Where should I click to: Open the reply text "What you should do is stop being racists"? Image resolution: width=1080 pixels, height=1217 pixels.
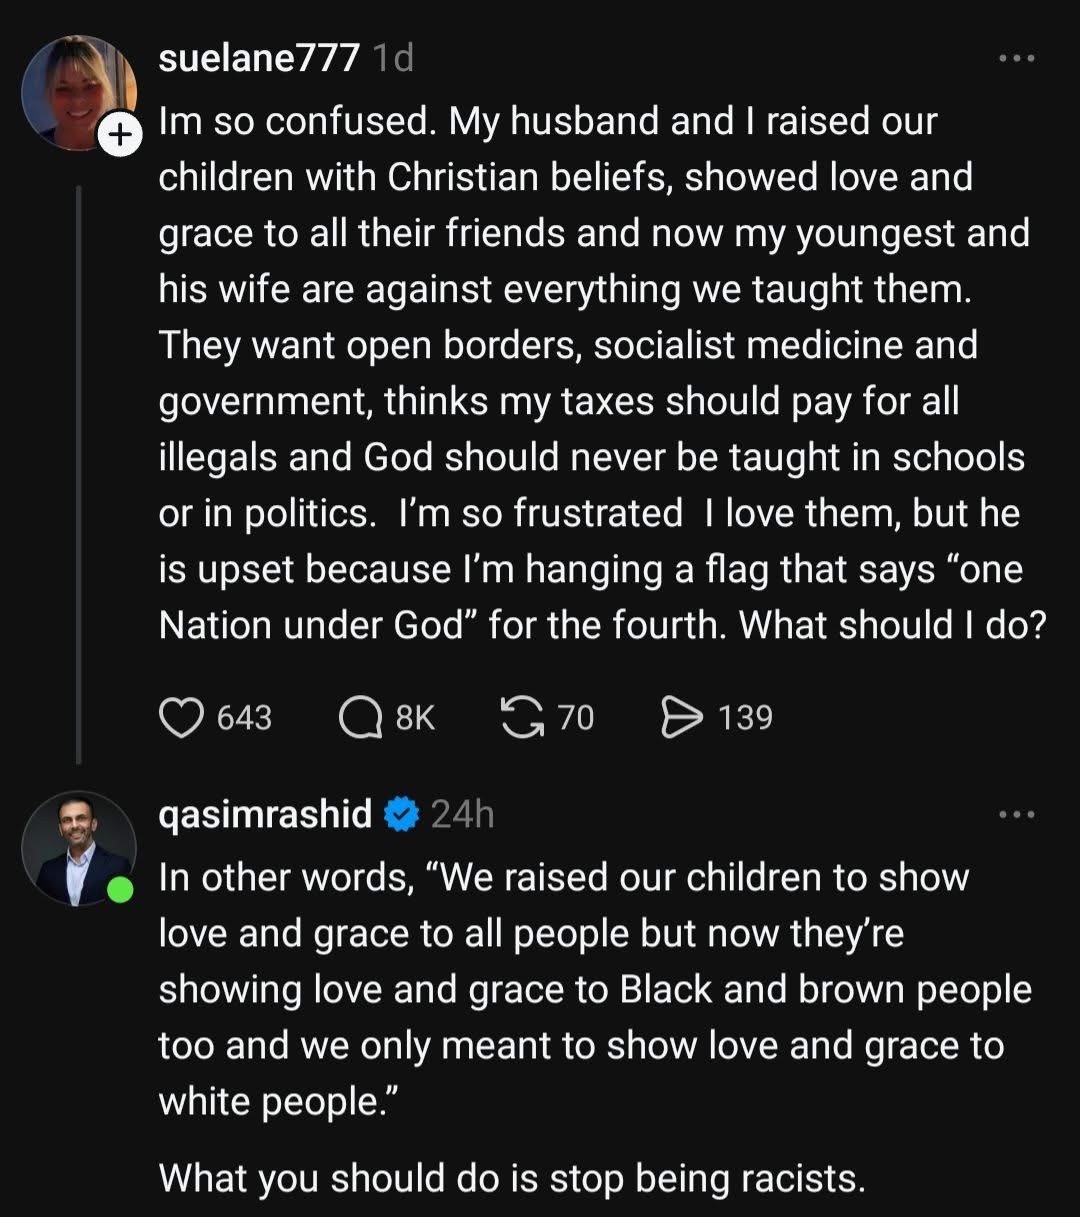[x=511, y=1178]
